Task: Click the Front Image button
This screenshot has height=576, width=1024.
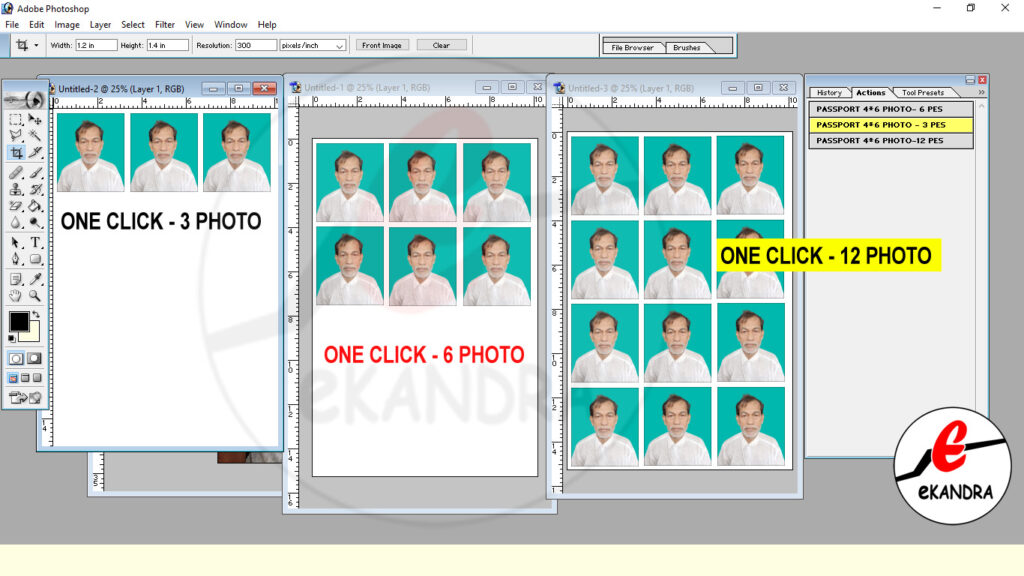Action: (382, 45)
